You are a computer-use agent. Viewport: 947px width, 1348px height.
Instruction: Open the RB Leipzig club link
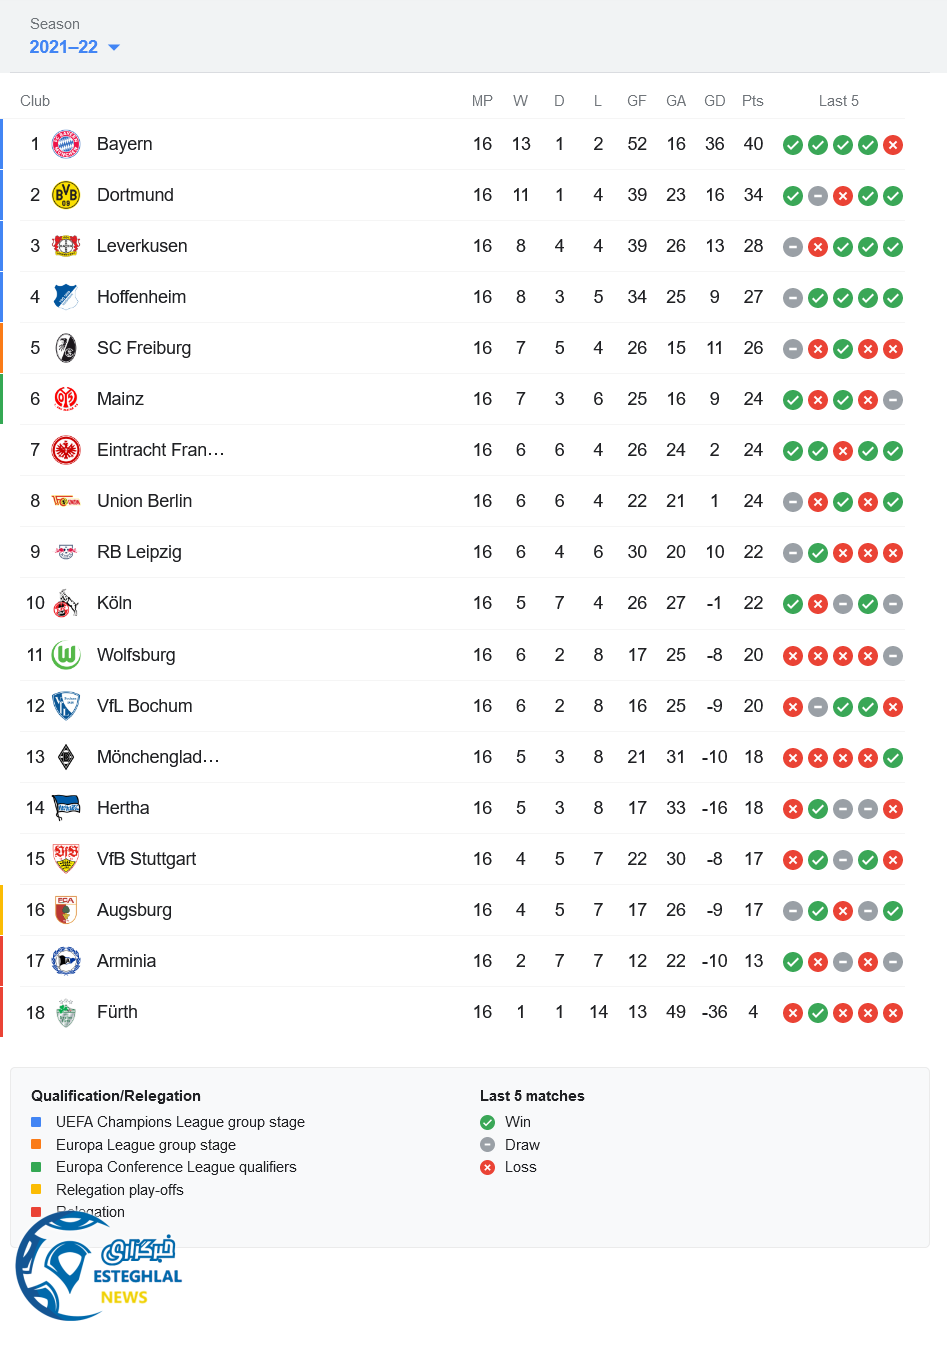point(139,552)
